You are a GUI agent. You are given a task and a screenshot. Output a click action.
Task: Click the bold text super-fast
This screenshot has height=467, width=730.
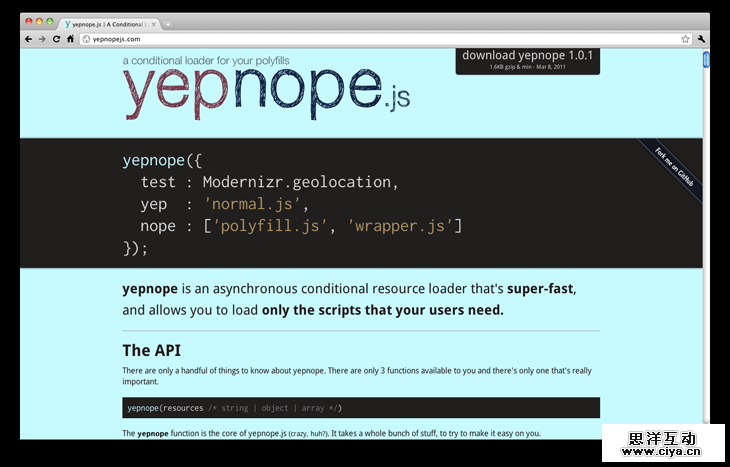(540, 289)
